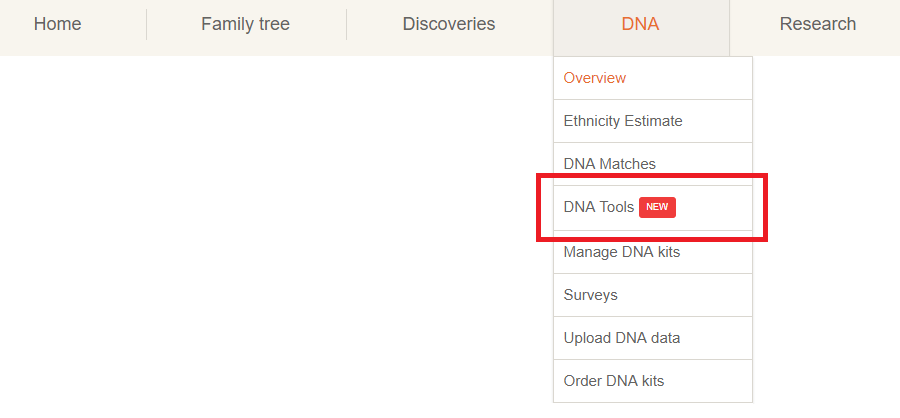Image resolution: width=900 pixels, height=418 pixels.
Task: Choose Overview from the DNA menu
Action: coord(653,78)
